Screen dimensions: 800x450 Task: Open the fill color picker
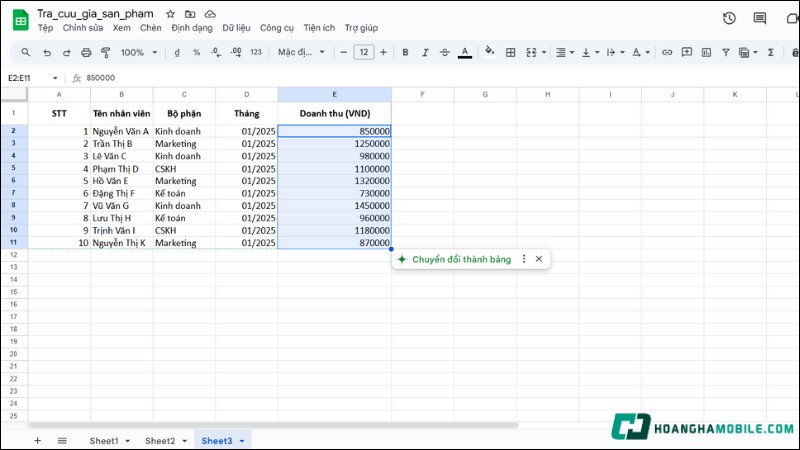(489, 52)
